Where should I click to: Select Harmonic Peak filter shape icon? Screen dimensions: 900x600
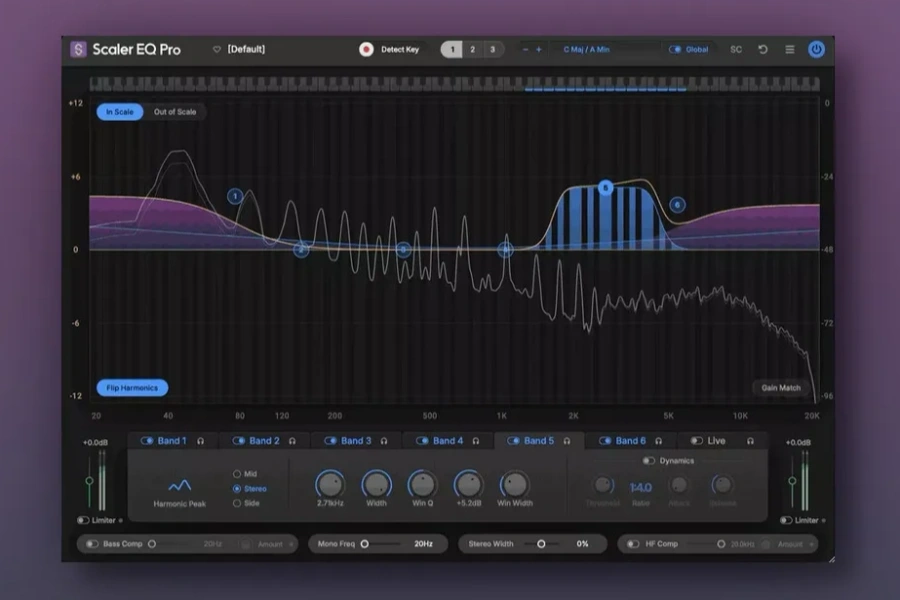tap(180, 486)
